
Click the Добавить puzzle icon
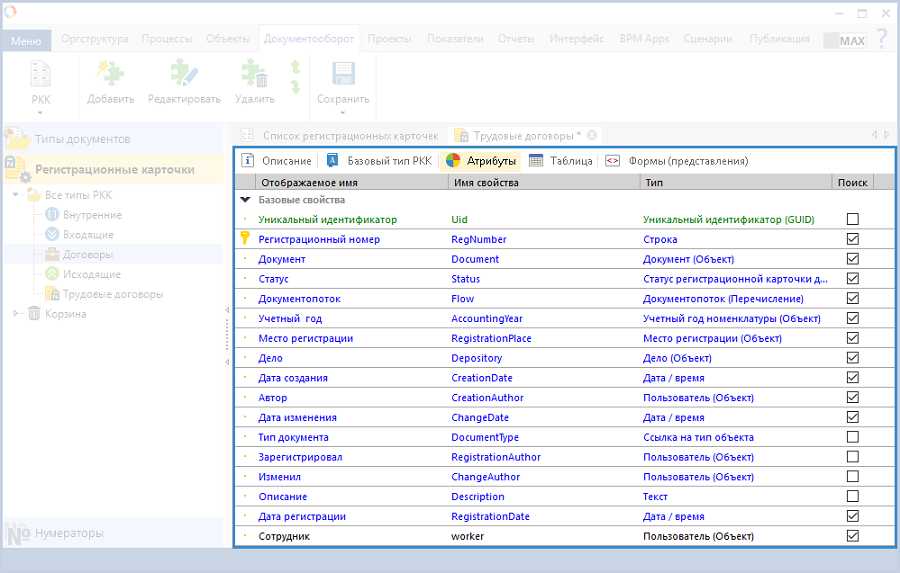tap(110, 74)
